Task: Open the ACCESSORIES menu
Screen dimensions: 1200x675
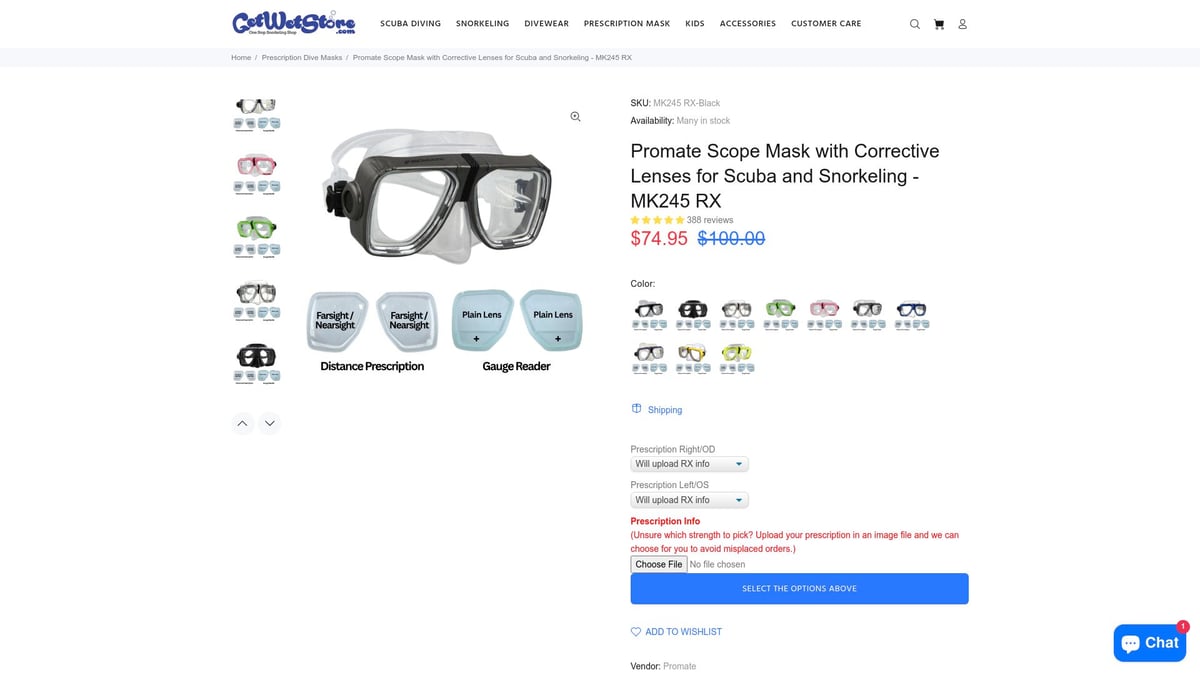Action: [747, 23]
